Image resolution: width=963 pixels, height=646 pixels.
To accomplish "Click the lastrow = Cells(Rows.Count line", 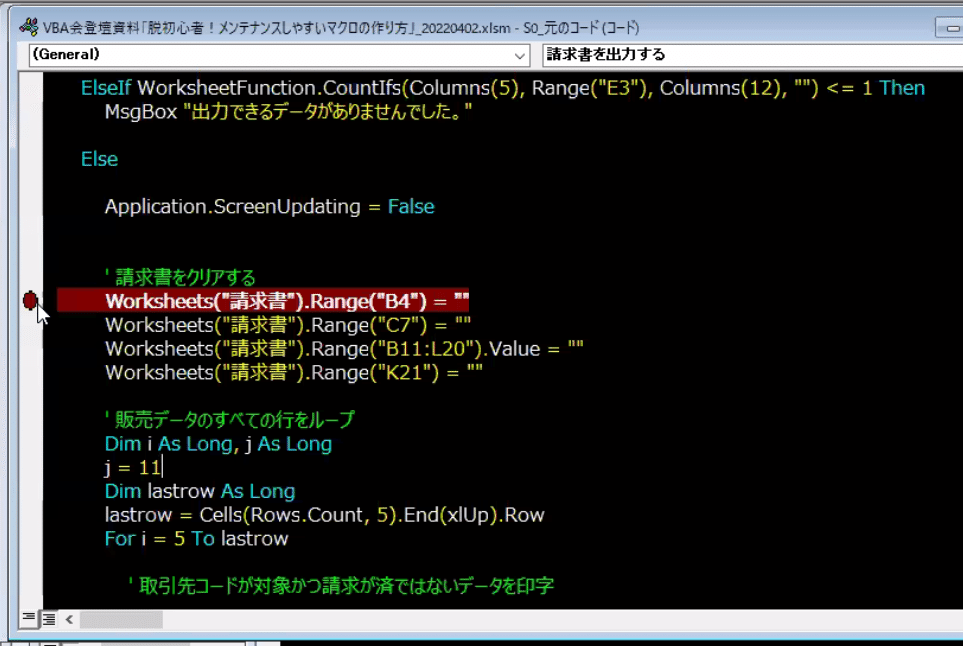I will [x=324, y=515].
